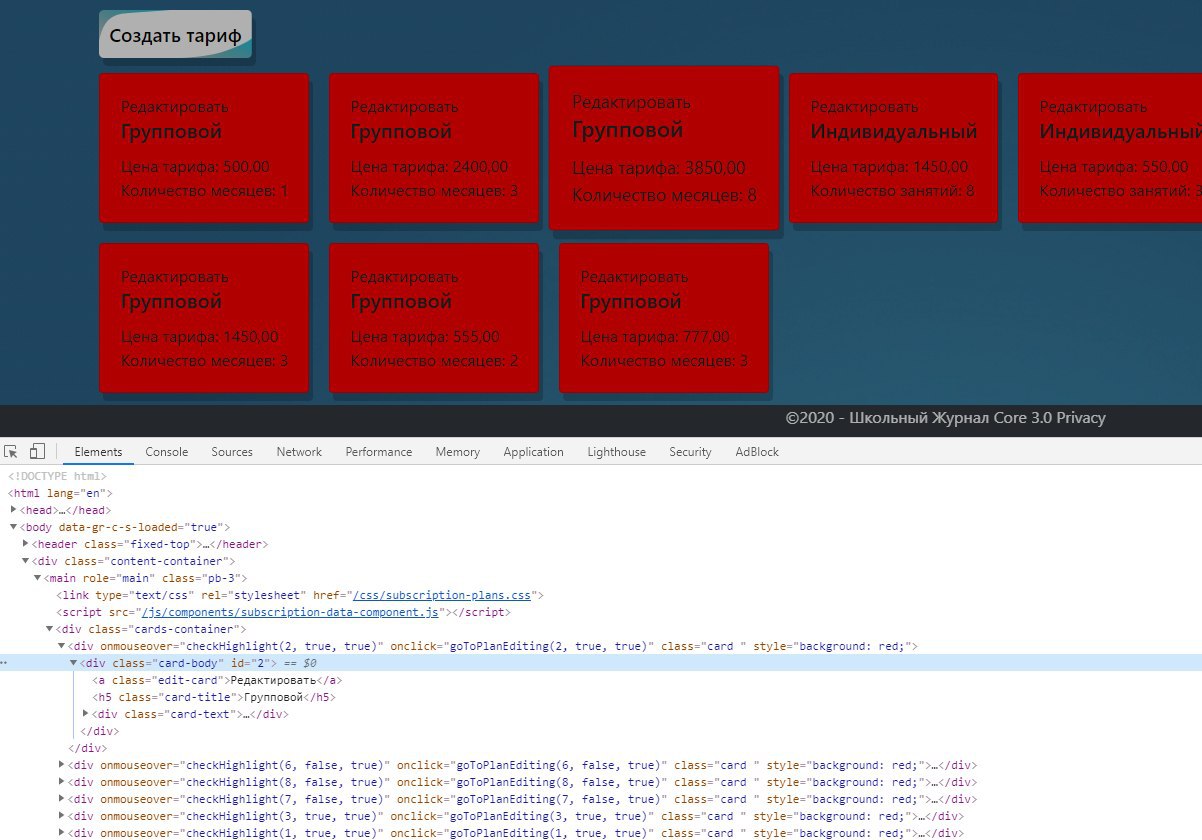Collapse the cards-container div node
1202x840 pixels.
50,629
